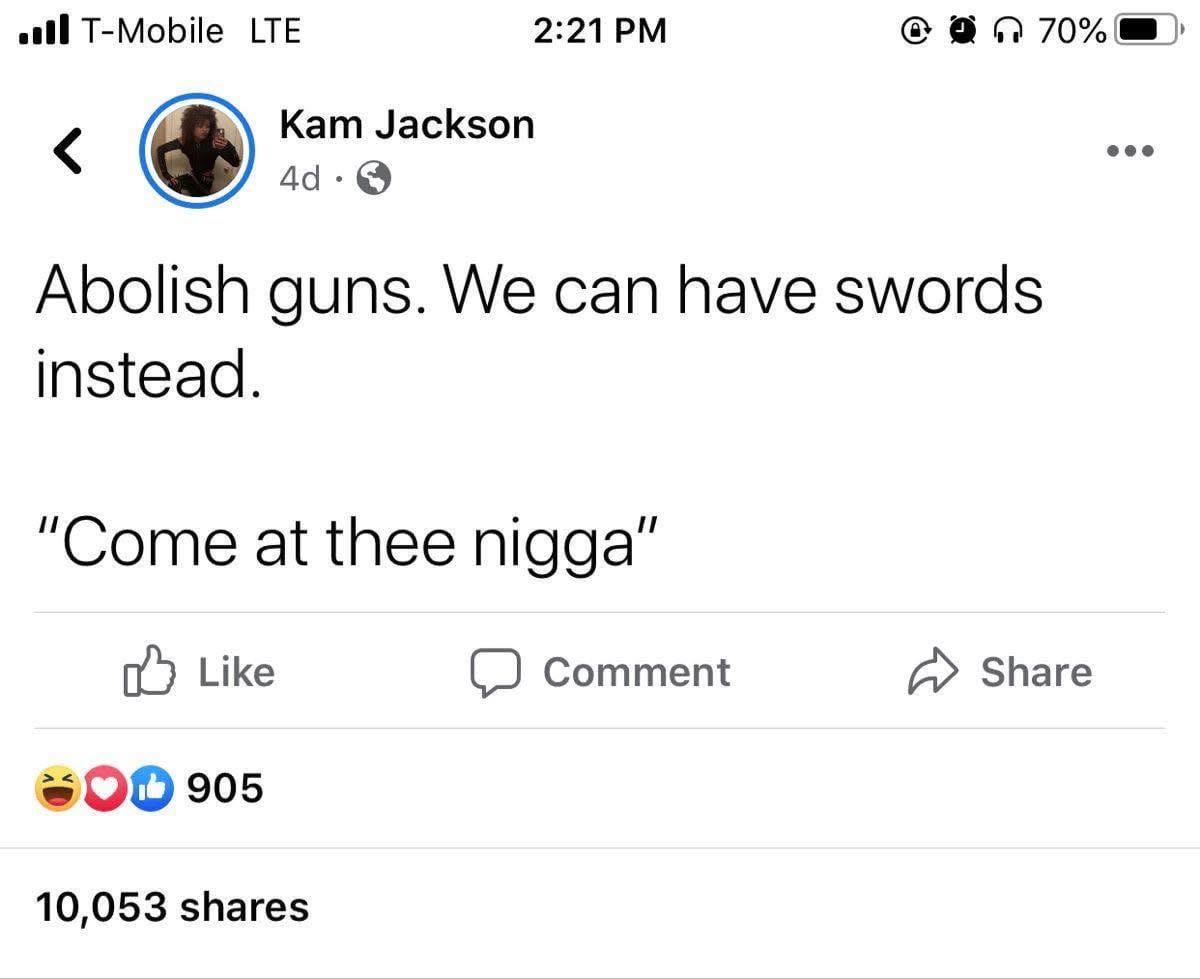The height and width of the screenshot is (979, 1200).
Task: Click the blue Like reaction icon
Action: point(152,788)
